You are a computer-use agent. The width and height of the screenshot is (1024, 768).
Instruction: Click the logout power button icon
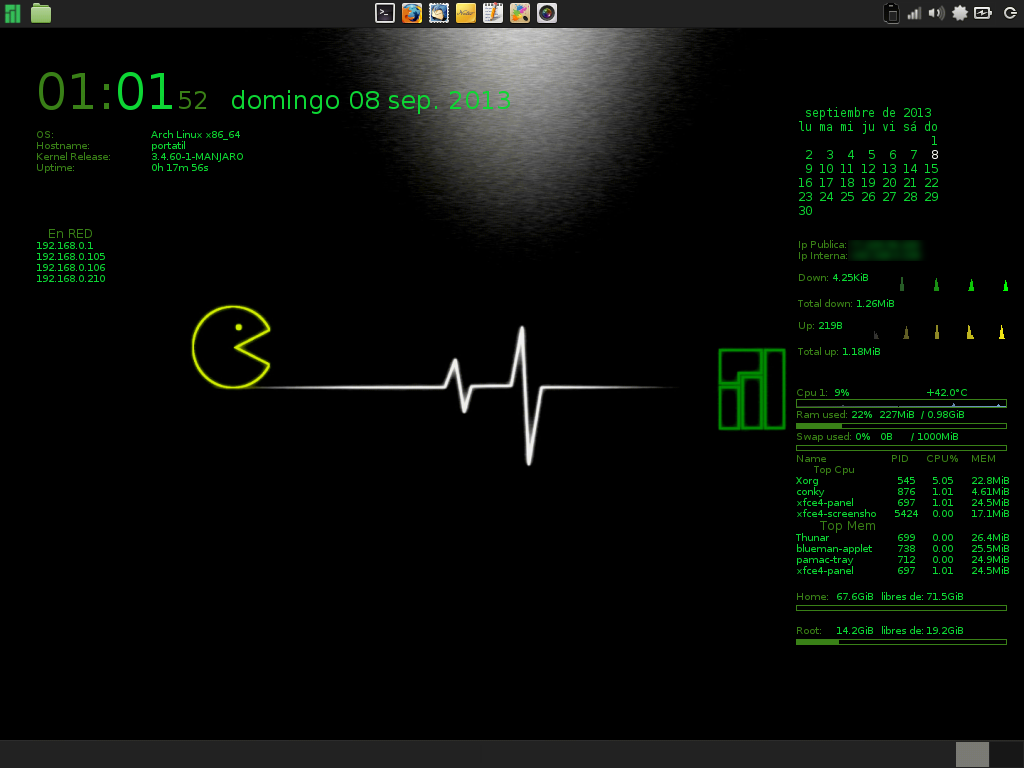point(1010,13)
